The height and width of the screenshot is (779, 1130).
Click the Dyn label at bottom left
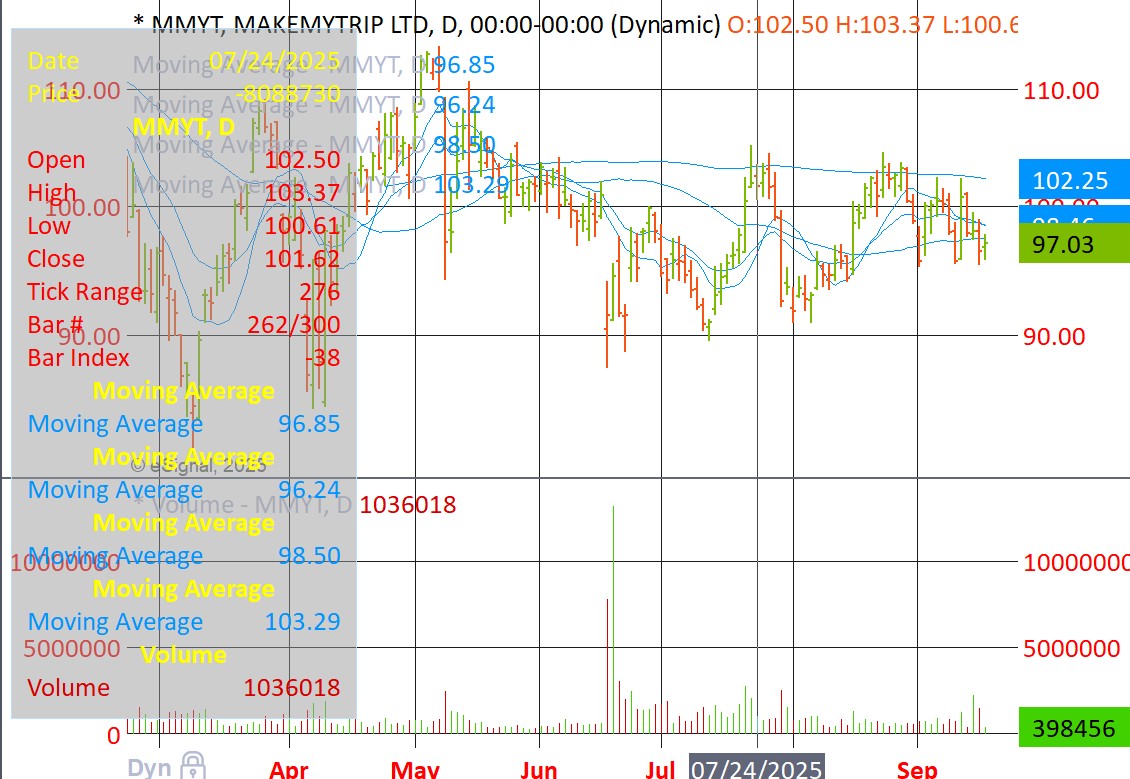(x=148, y=768)
